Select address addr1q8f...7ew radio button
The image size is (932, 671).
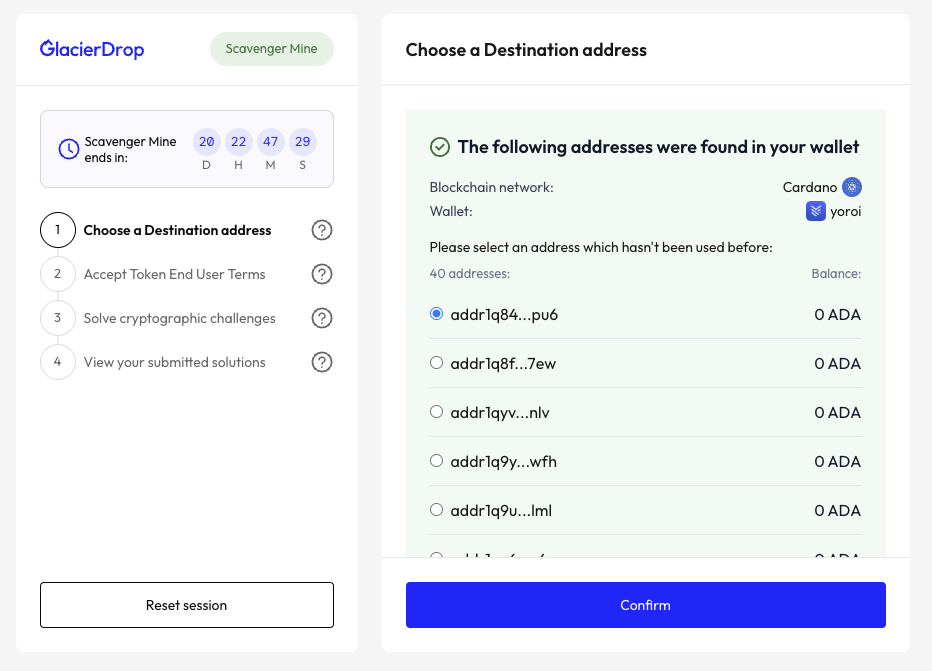click(436, 363)
